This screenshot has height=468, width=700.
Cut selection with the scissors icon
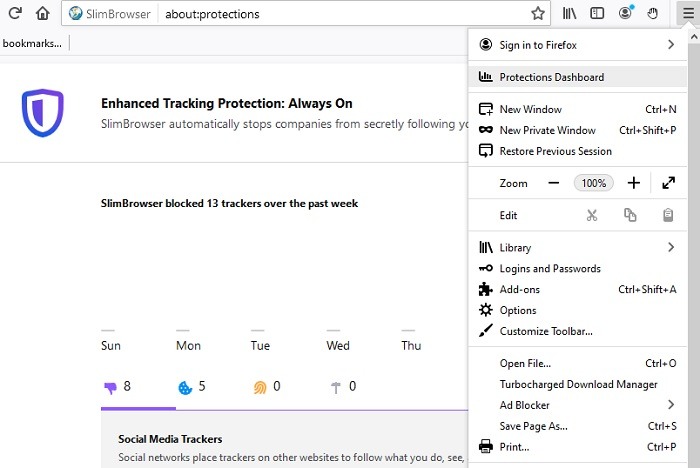[592, 215]
